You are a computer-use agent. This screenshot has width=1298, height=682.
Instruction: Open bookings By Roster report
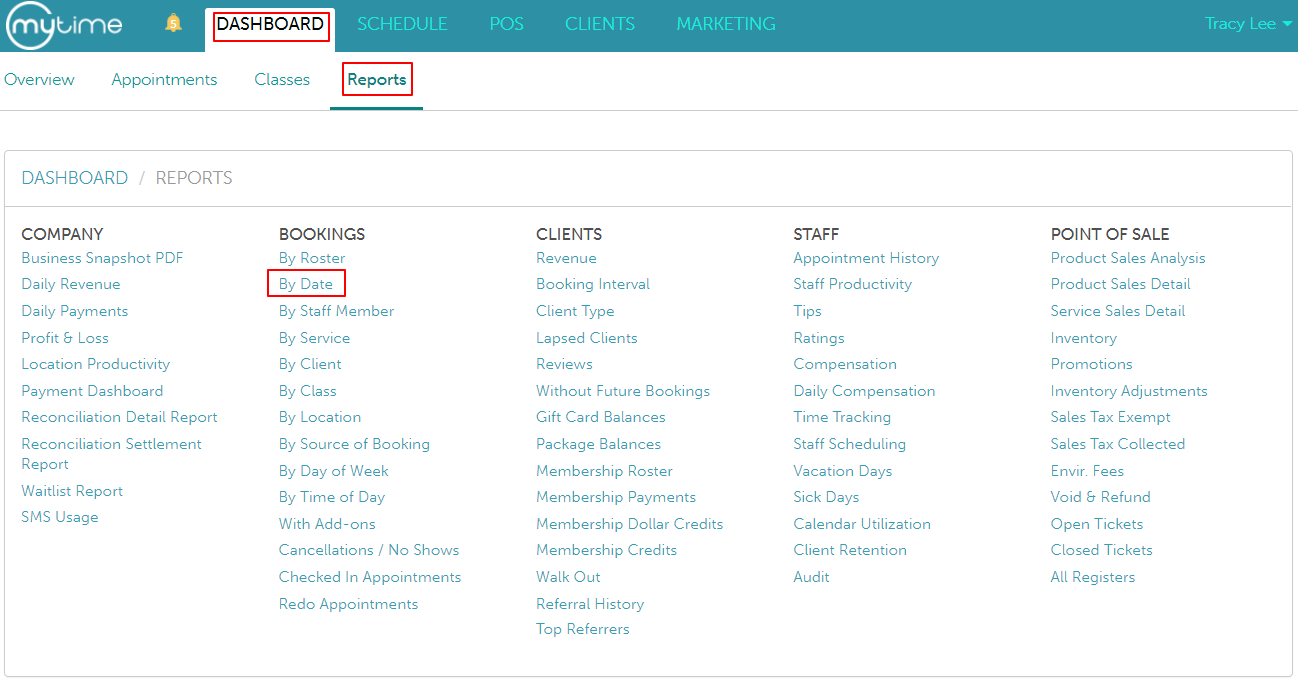pyautogui.click(x=312, y=258)
